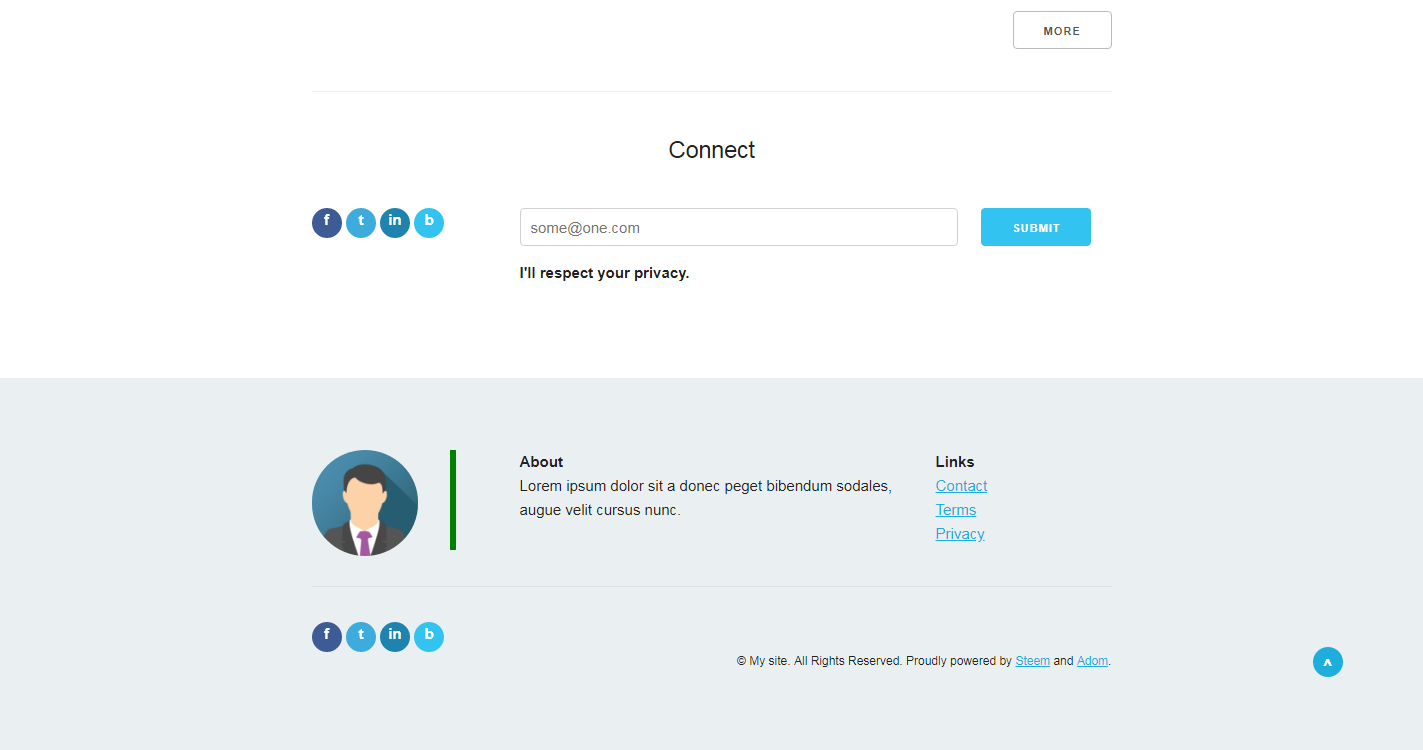Screen dimensions: 1423x750
Task: Follow the Steem link in footer
Action: (1033, 661)
